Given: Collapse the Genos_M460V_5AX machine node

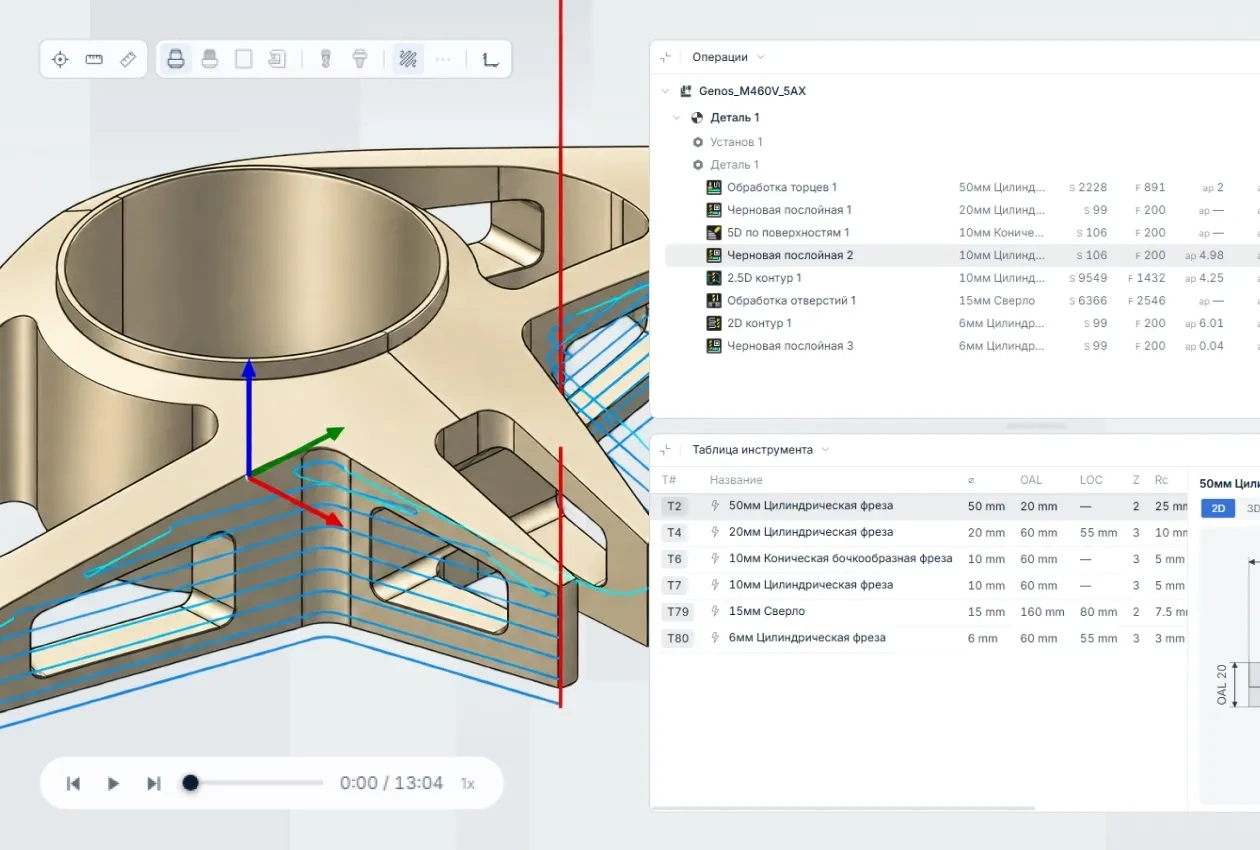Looking at the screenshot, I should tap(666, 91).
